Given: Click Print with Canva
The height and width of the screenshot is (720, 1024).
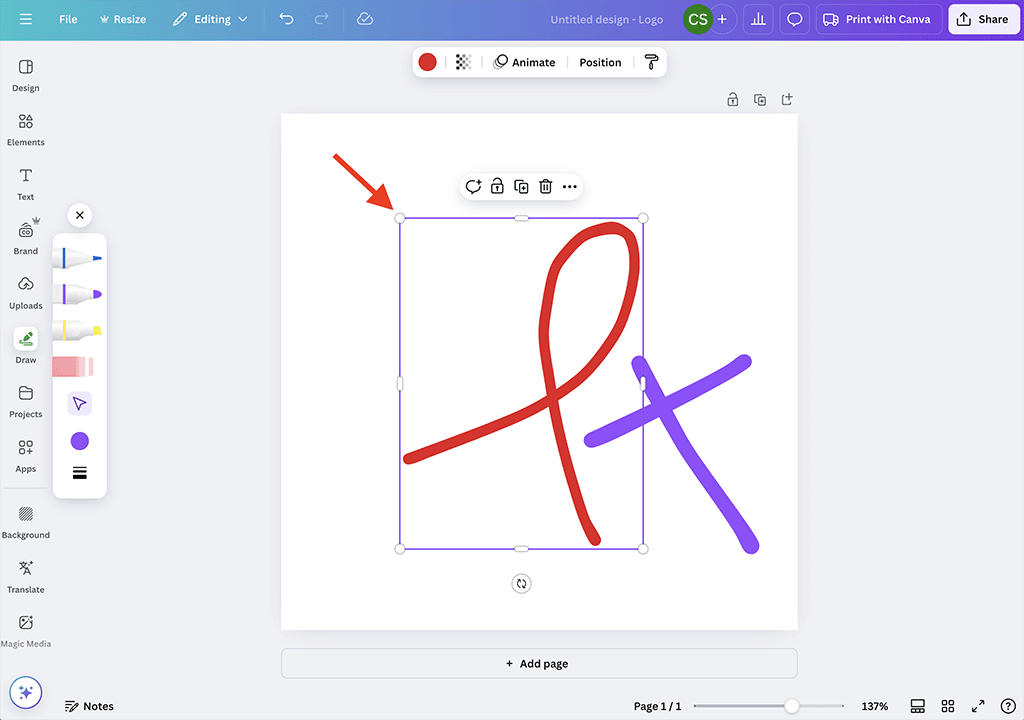Looking at the screenshot, I should click(878, 19).
